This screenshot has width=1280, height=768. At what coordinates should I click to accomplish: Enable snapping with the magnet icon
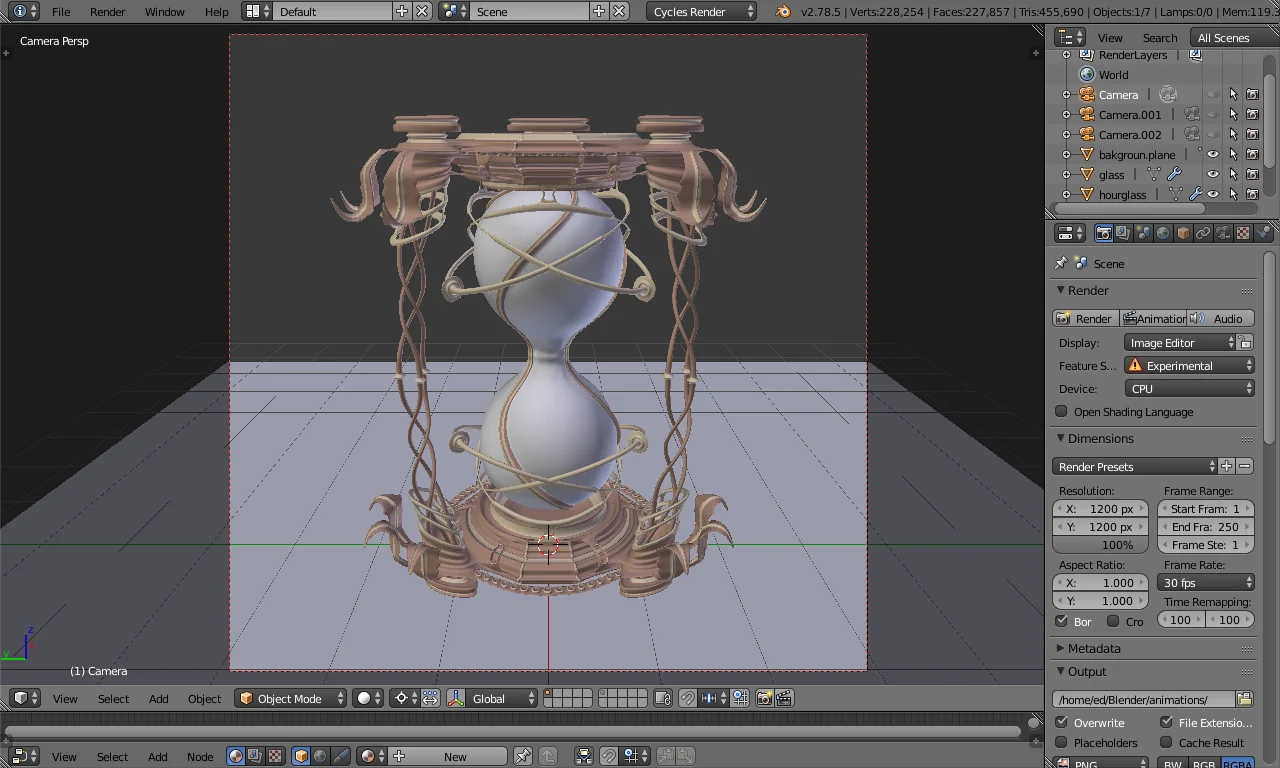(x=689, y=698)
